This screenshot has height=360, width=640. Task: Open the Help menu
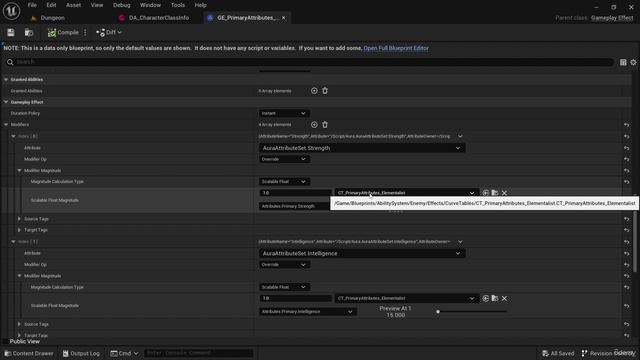[x=200, y=5]
